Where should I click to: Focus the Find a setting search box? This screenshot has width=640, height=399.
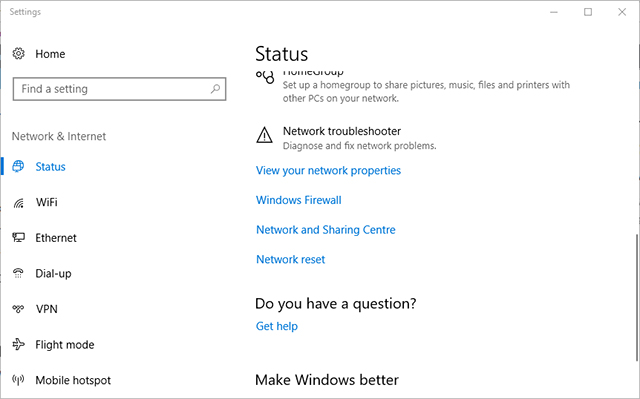click(119, 89)
